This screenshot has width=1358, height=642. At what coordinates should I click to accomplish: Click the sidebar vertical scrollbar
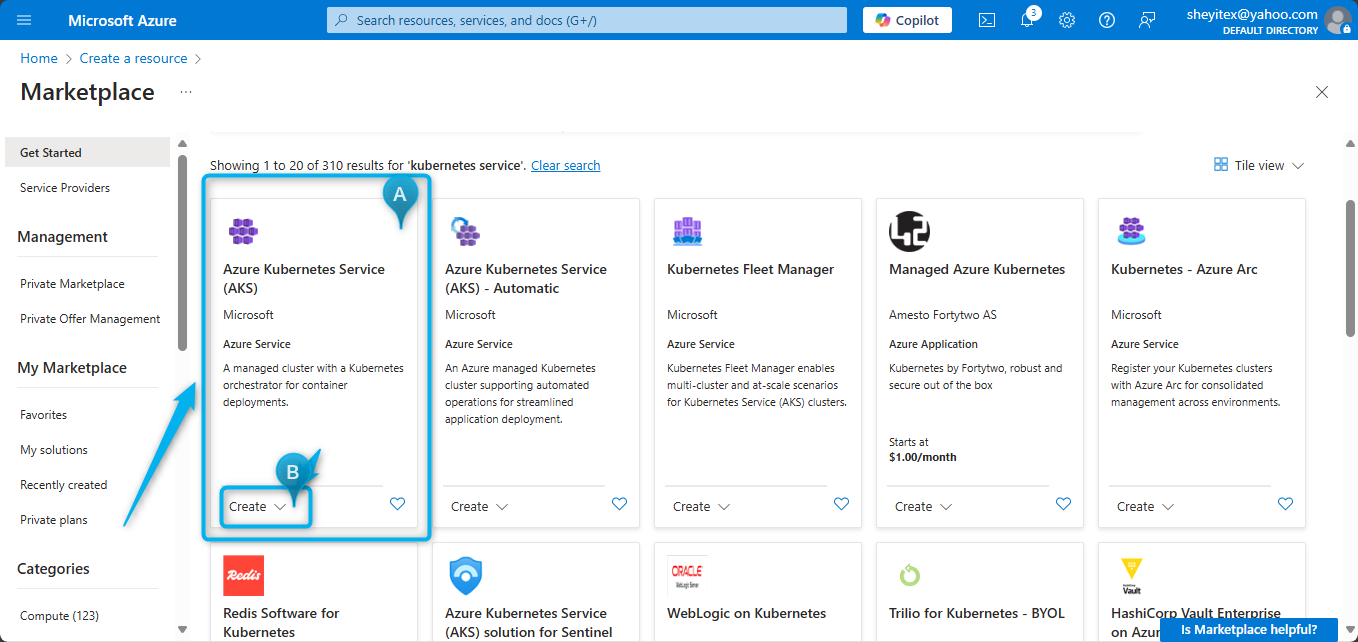[182, 252]
